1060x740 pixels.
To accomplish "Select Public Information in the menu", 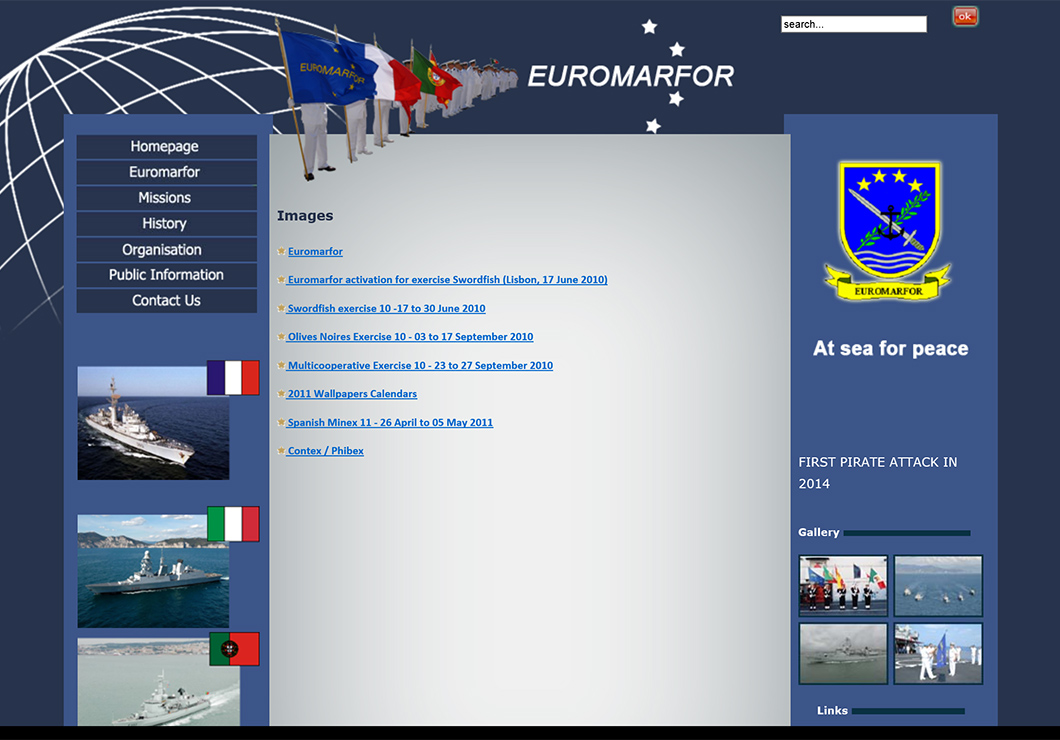I will (166, 275).
